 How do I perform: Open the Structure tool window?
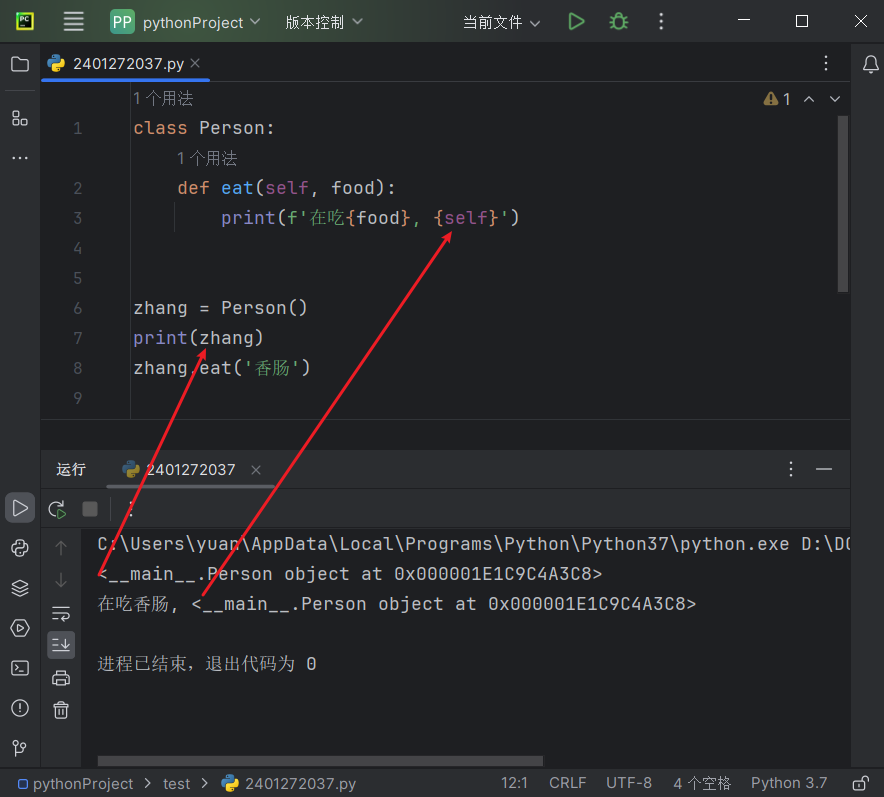(20, 118)
